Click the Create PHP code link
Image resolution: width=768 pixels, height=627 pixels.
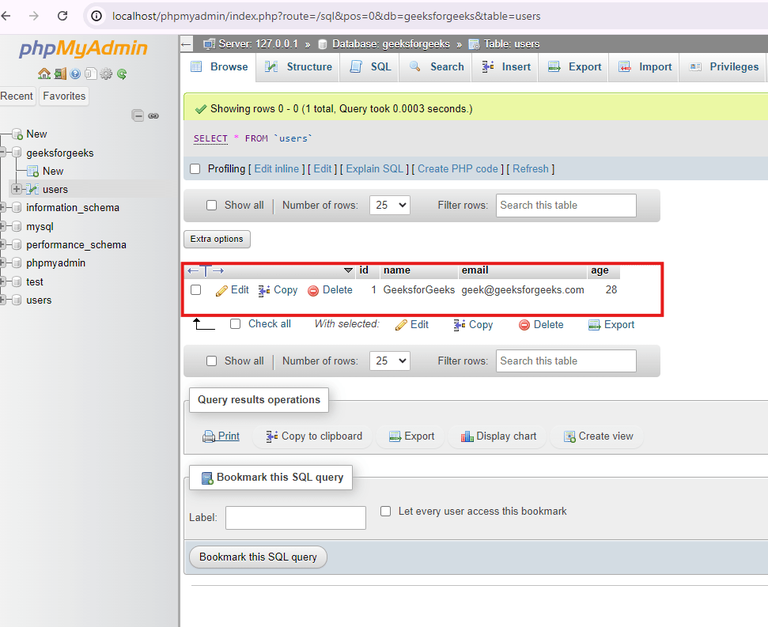[457, 169]
